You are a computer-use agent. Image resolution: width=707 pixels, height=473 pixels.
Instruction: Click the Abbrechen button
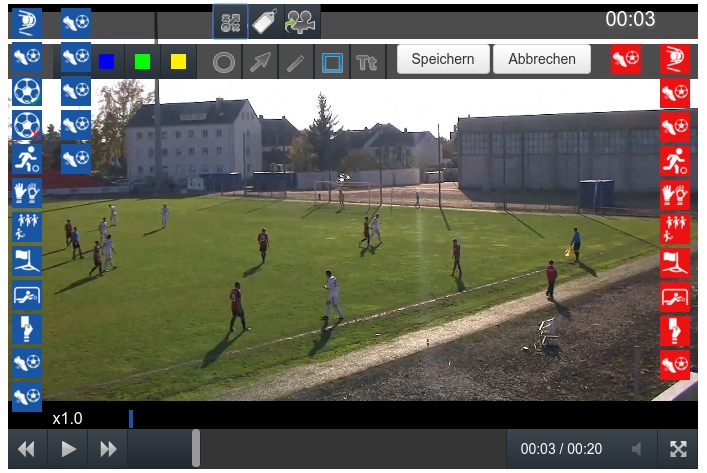[x=542, y=59]
